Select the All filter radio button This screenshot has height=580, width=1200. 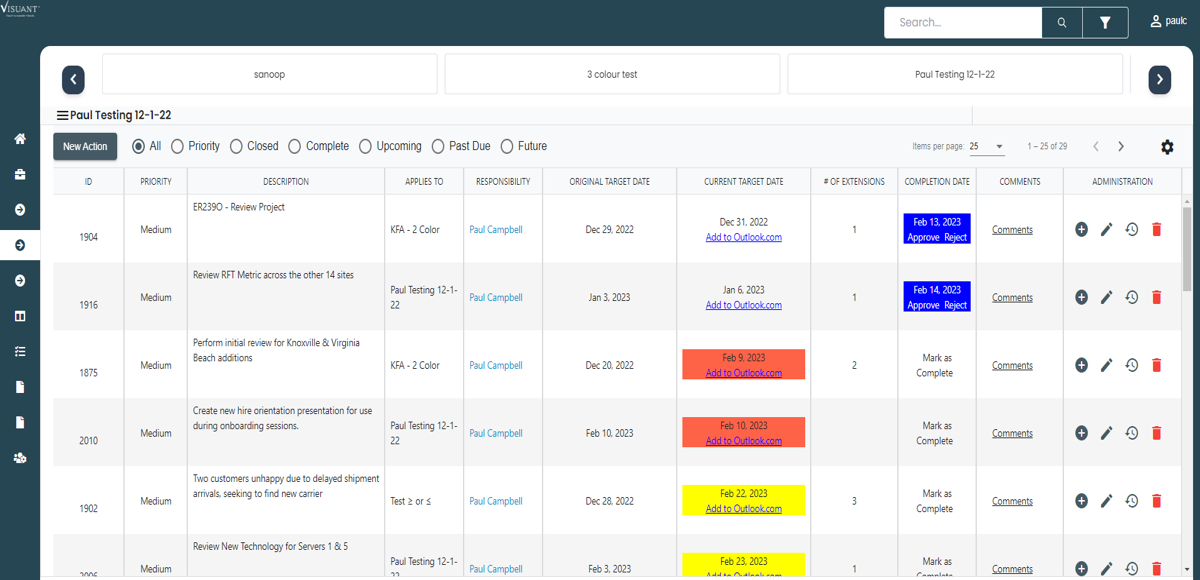click(x=139, y=146)
